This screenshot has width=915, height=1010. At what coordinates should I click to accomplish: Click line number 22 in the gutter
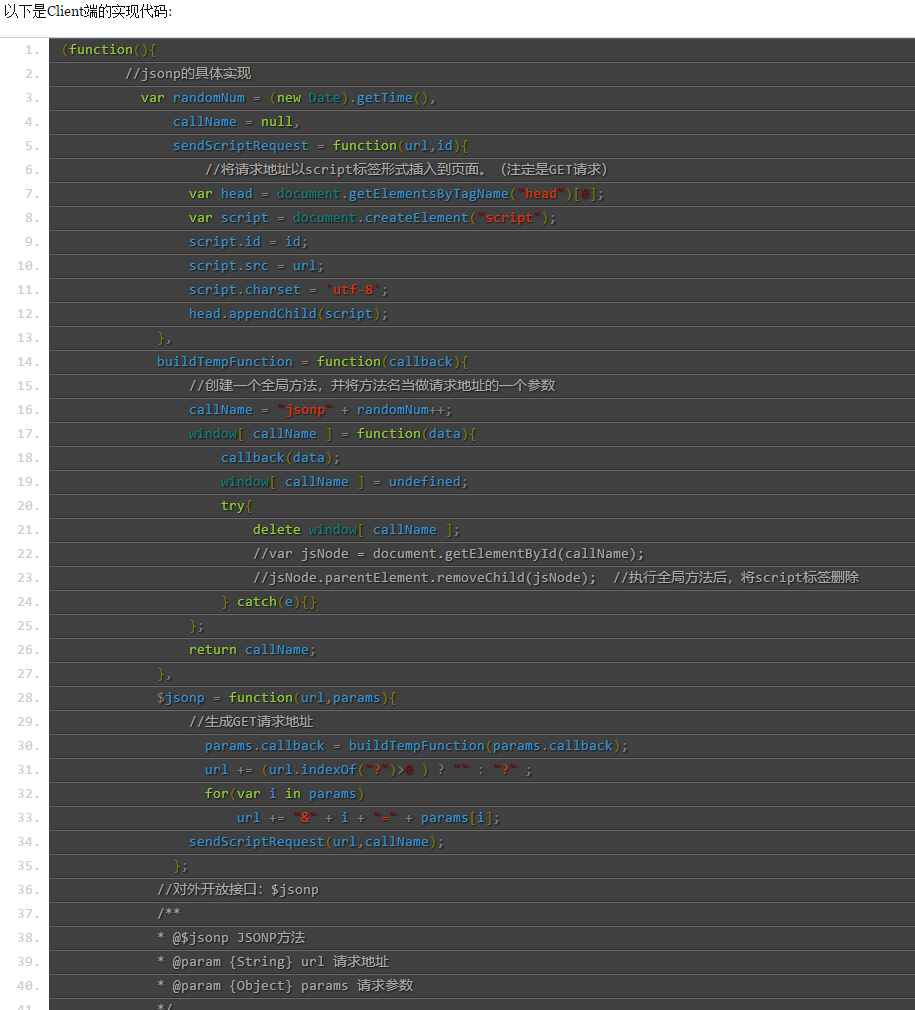pyautogui.click(x=29, y=554)
